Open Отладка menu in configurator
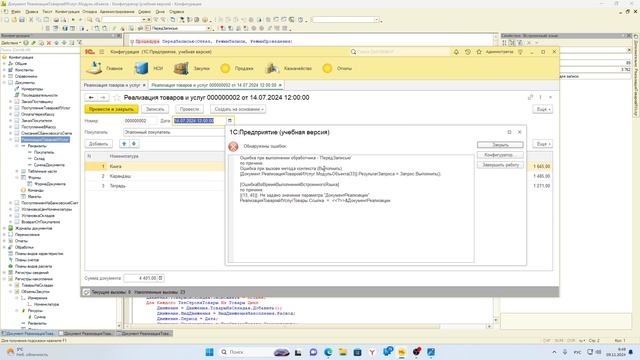 89,12
